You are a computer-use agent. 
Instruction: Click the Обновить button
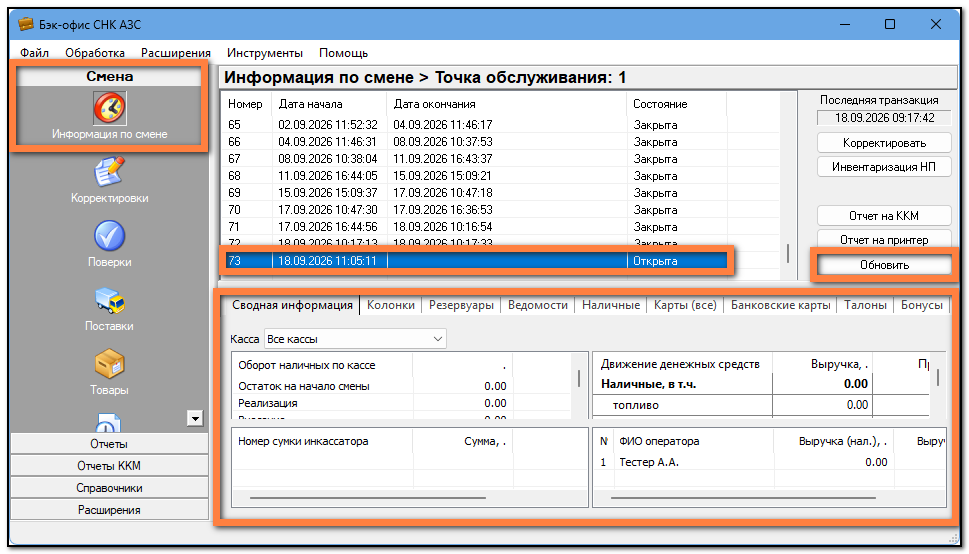pos(884,265)
